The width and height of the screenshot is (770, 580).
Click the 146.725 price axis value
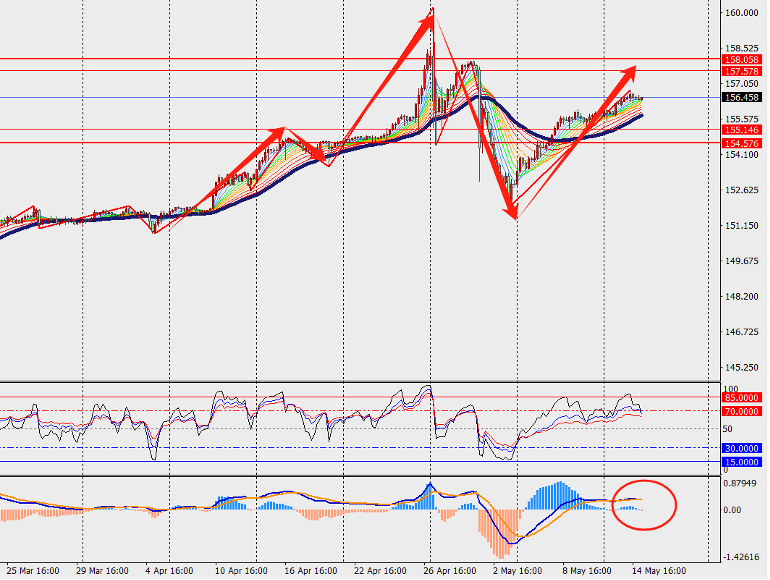click(x=742, y=331)
